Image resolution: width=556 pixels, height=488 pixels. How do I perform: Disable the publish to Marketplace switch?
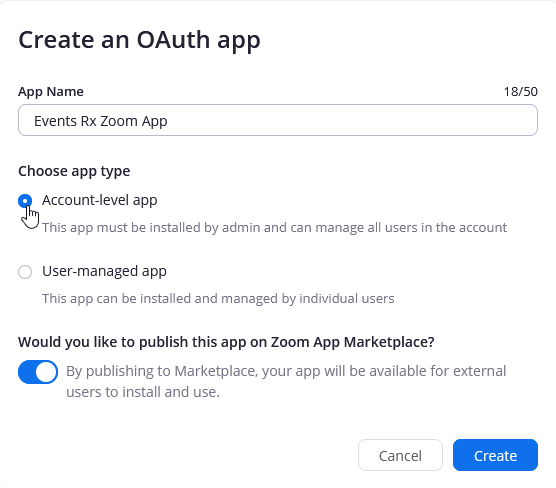coord(38,372)
